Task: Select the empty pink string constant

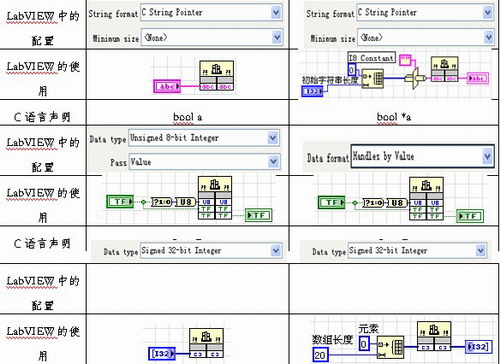Action: (405, 60)
